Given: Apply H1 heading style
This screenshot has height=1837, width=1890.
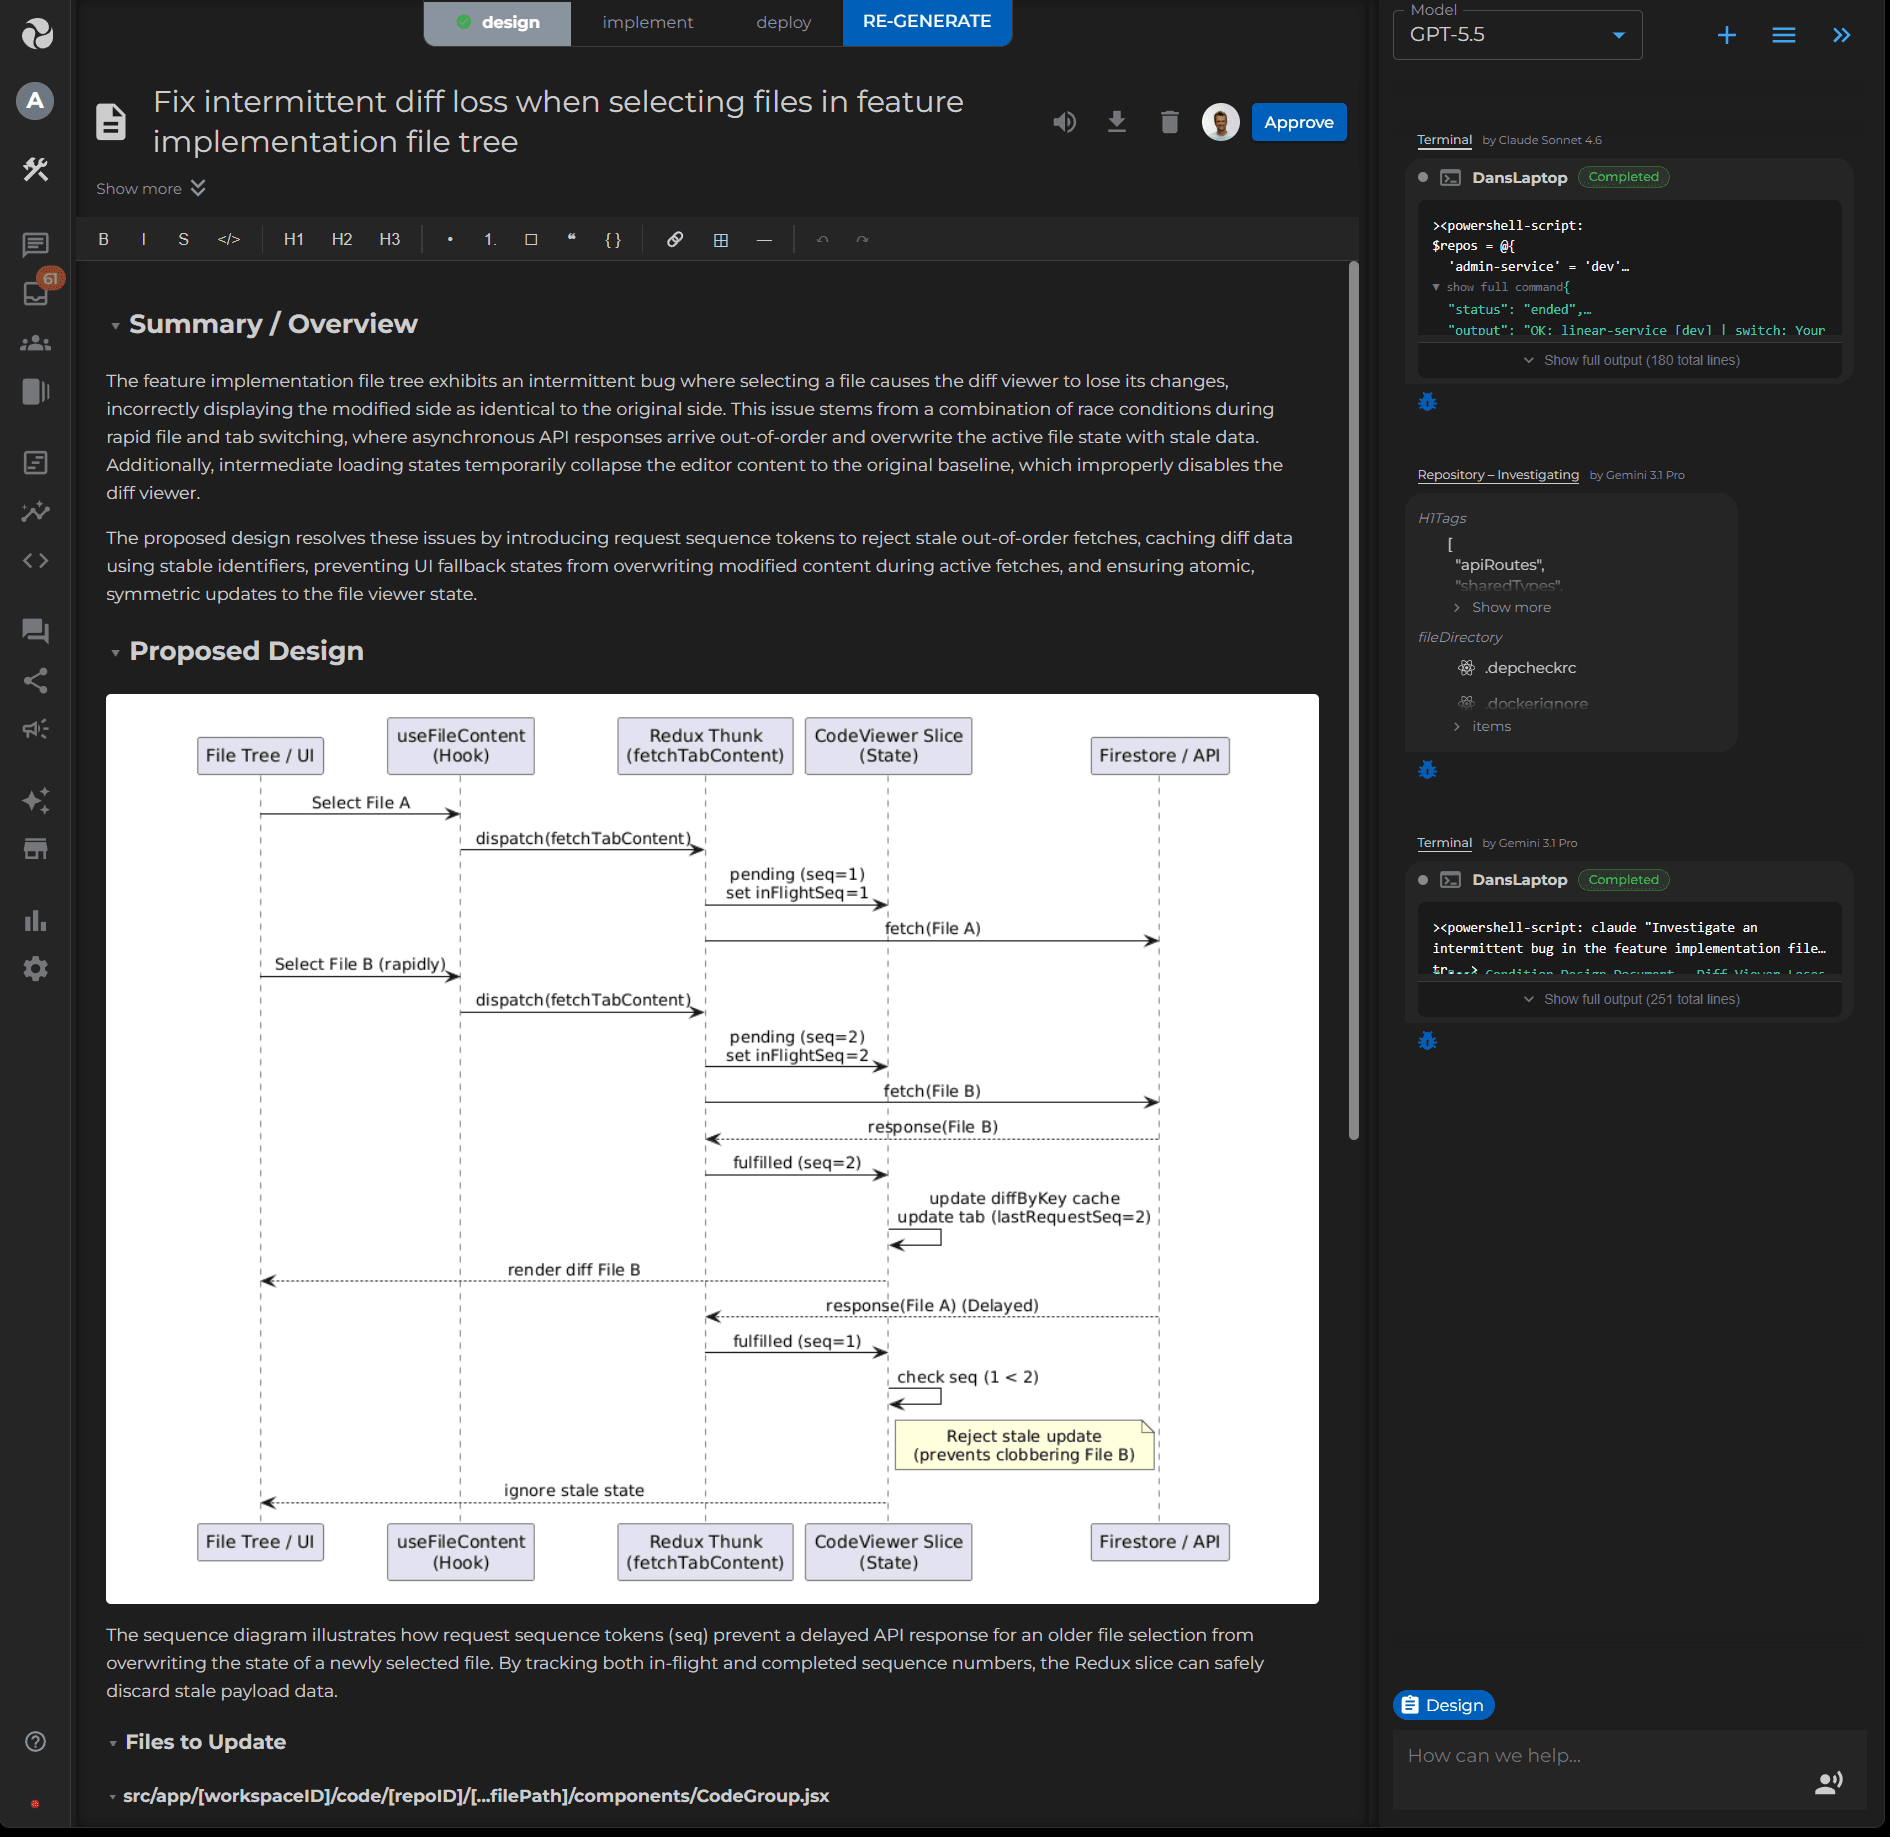Looking at the screenshot, I should pyautogui.click(x=294, y=239).
